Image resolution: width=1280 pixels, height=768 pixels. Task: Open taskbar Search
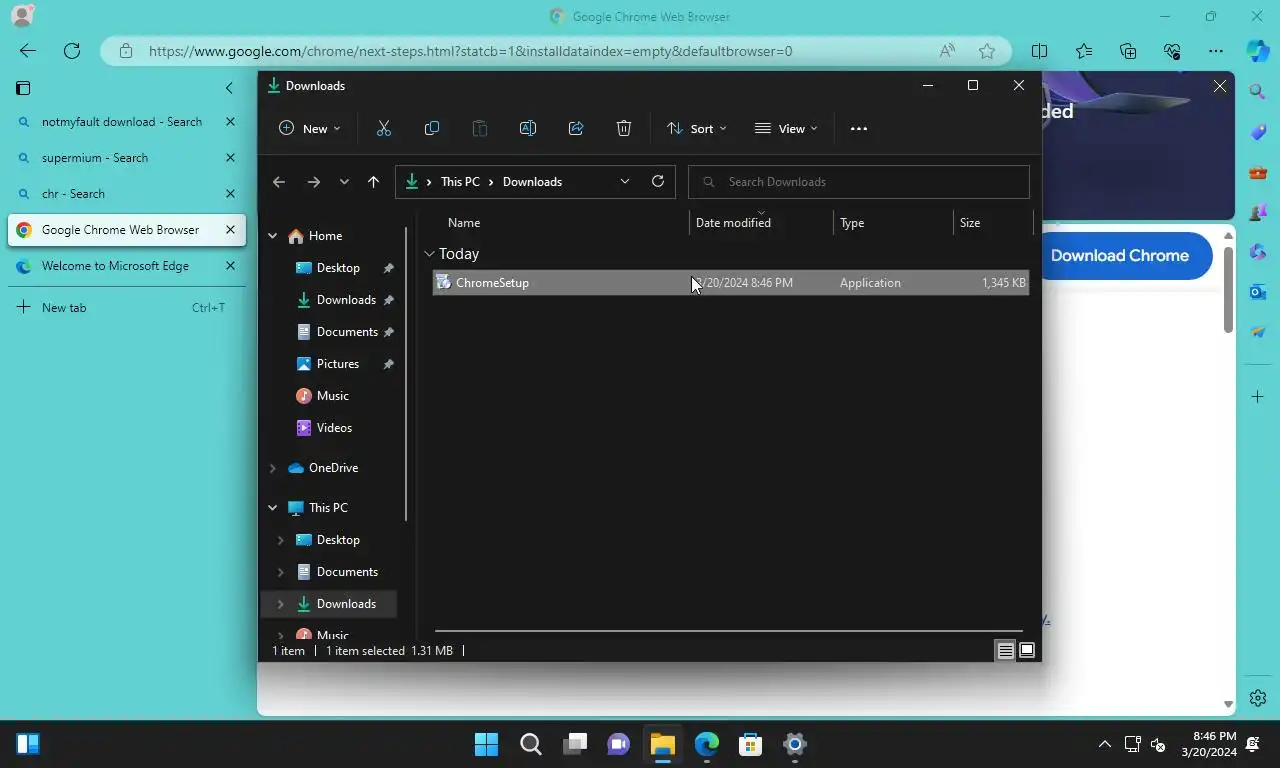(530, 744)
